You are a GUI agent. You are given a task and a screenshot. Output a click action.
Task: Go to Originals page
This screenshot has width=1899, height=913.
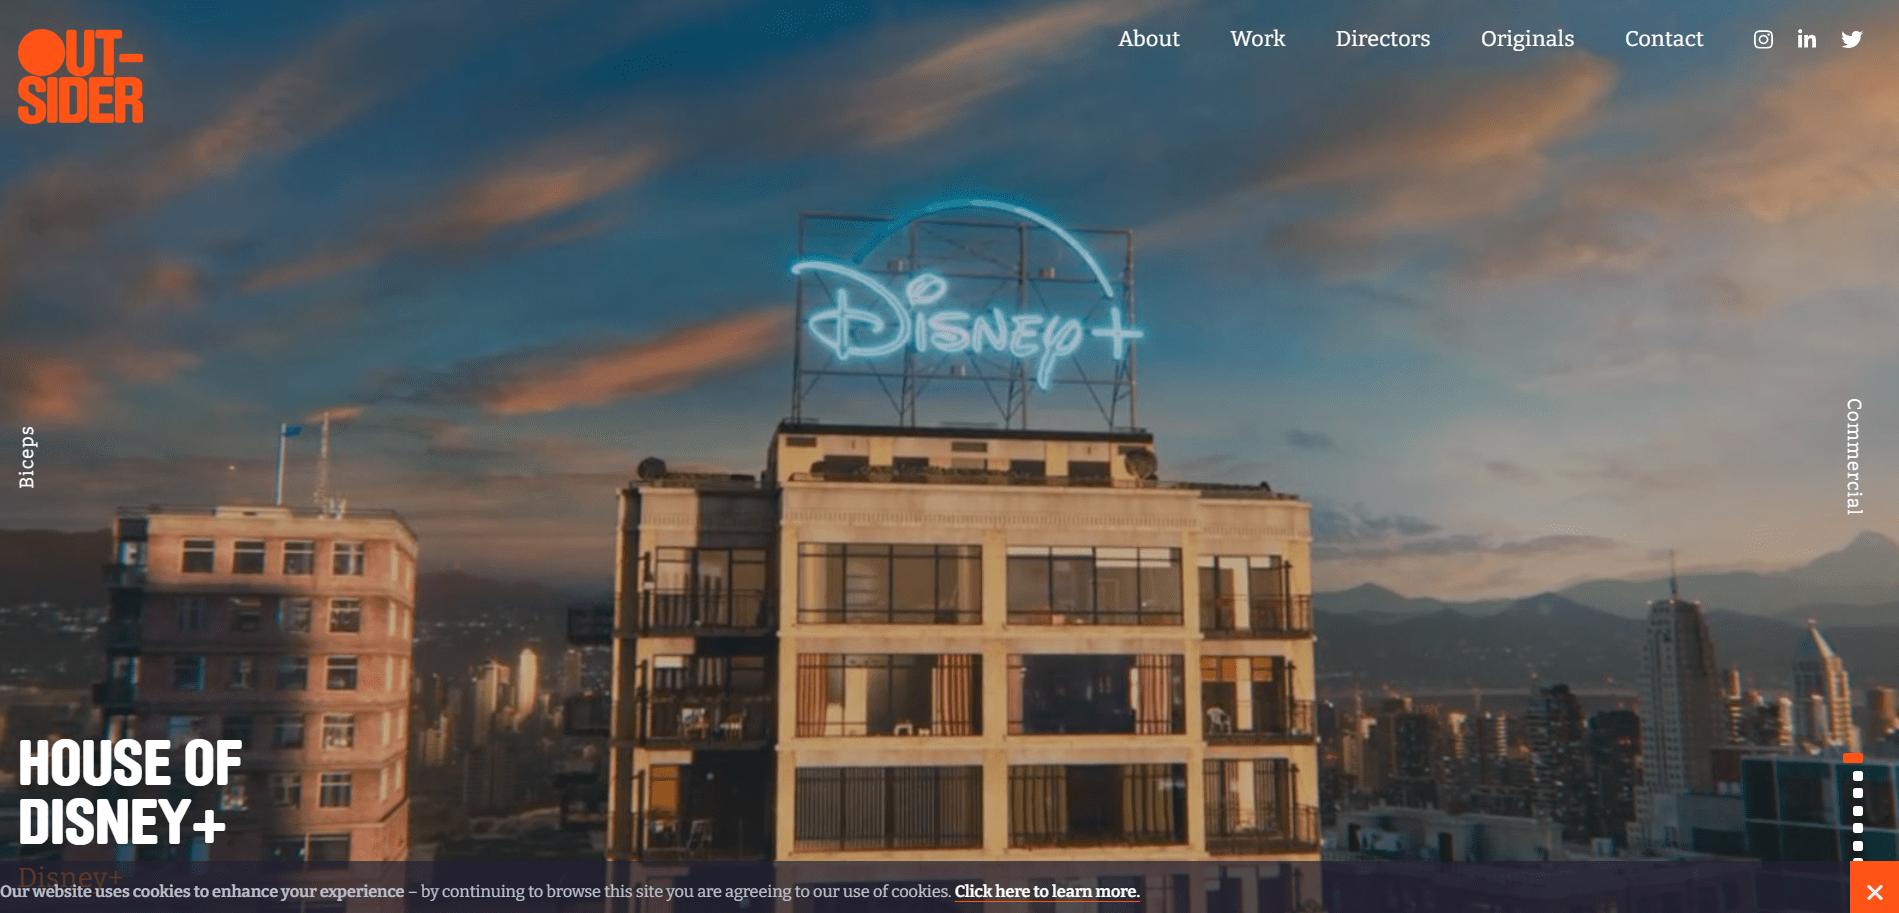1527,39
